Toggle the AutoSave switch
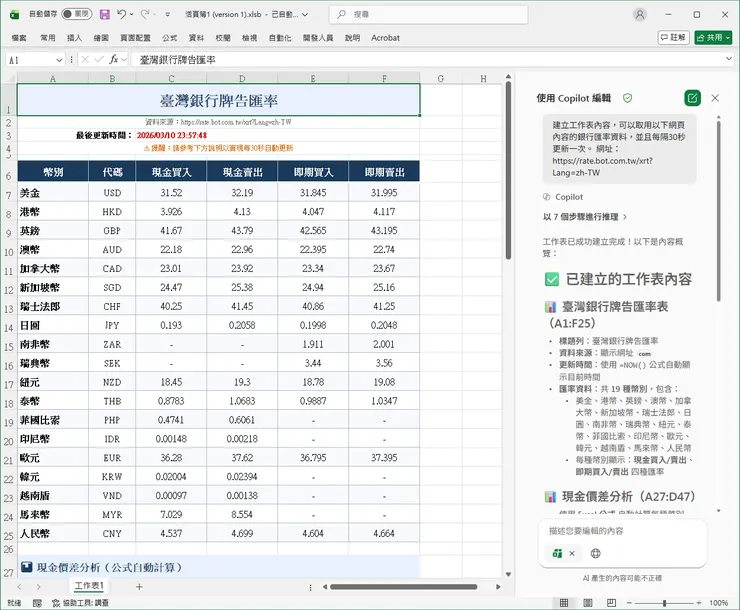Image resolution: width=740 pixels, height=610 pixels. pyautogui.click(x=76, y=14)
